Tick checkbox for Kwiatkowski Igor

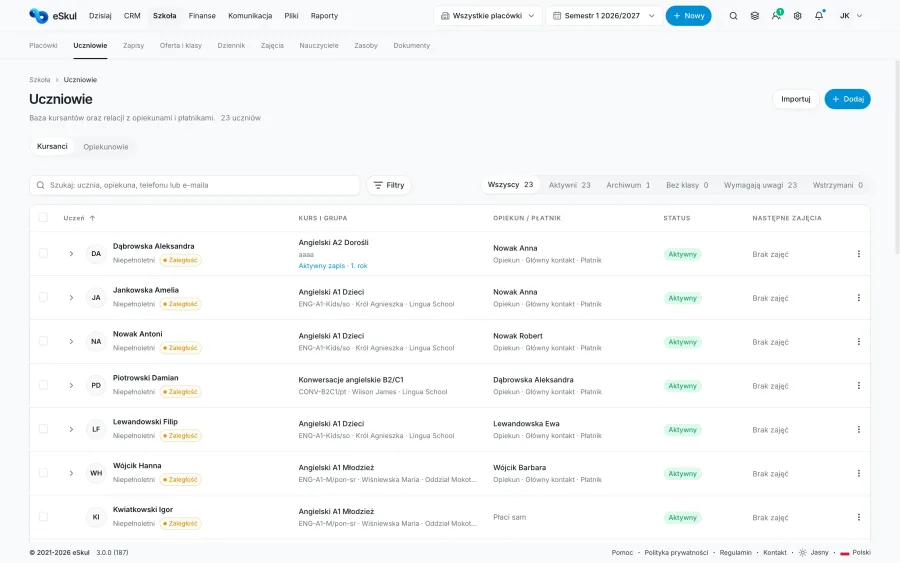point(43,517)
